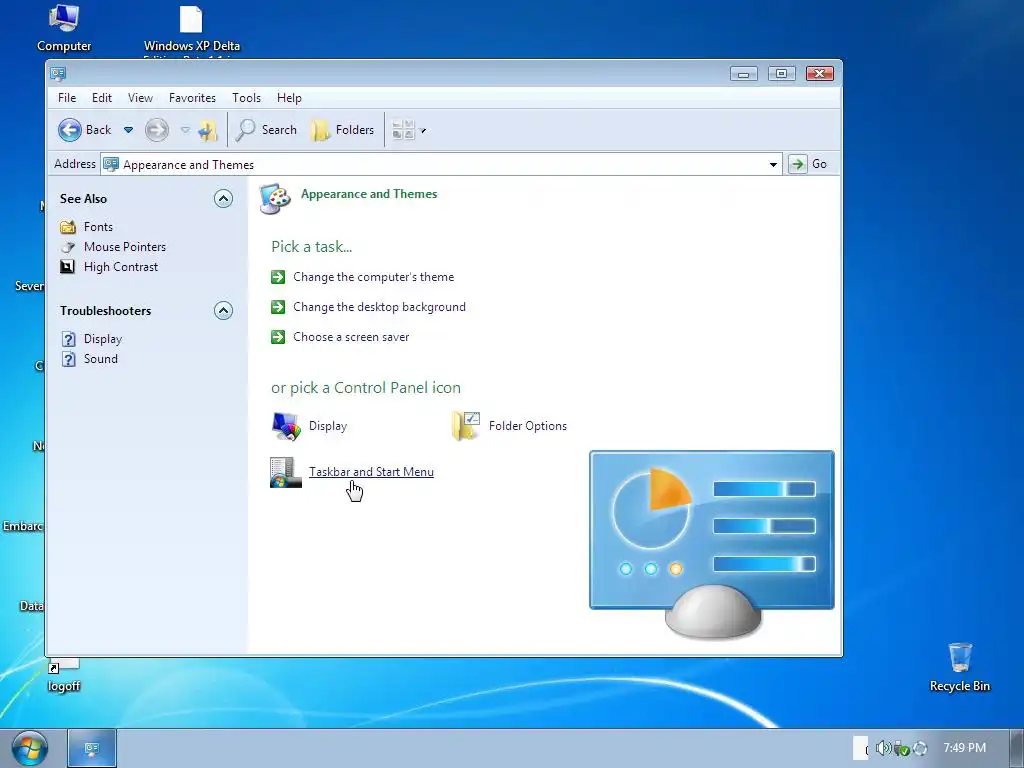Image resolution: width=1024 pixels, height=768 pixels.
Task: Click arrow icon beside Choose a screen saver
Action: coord(278,337)
